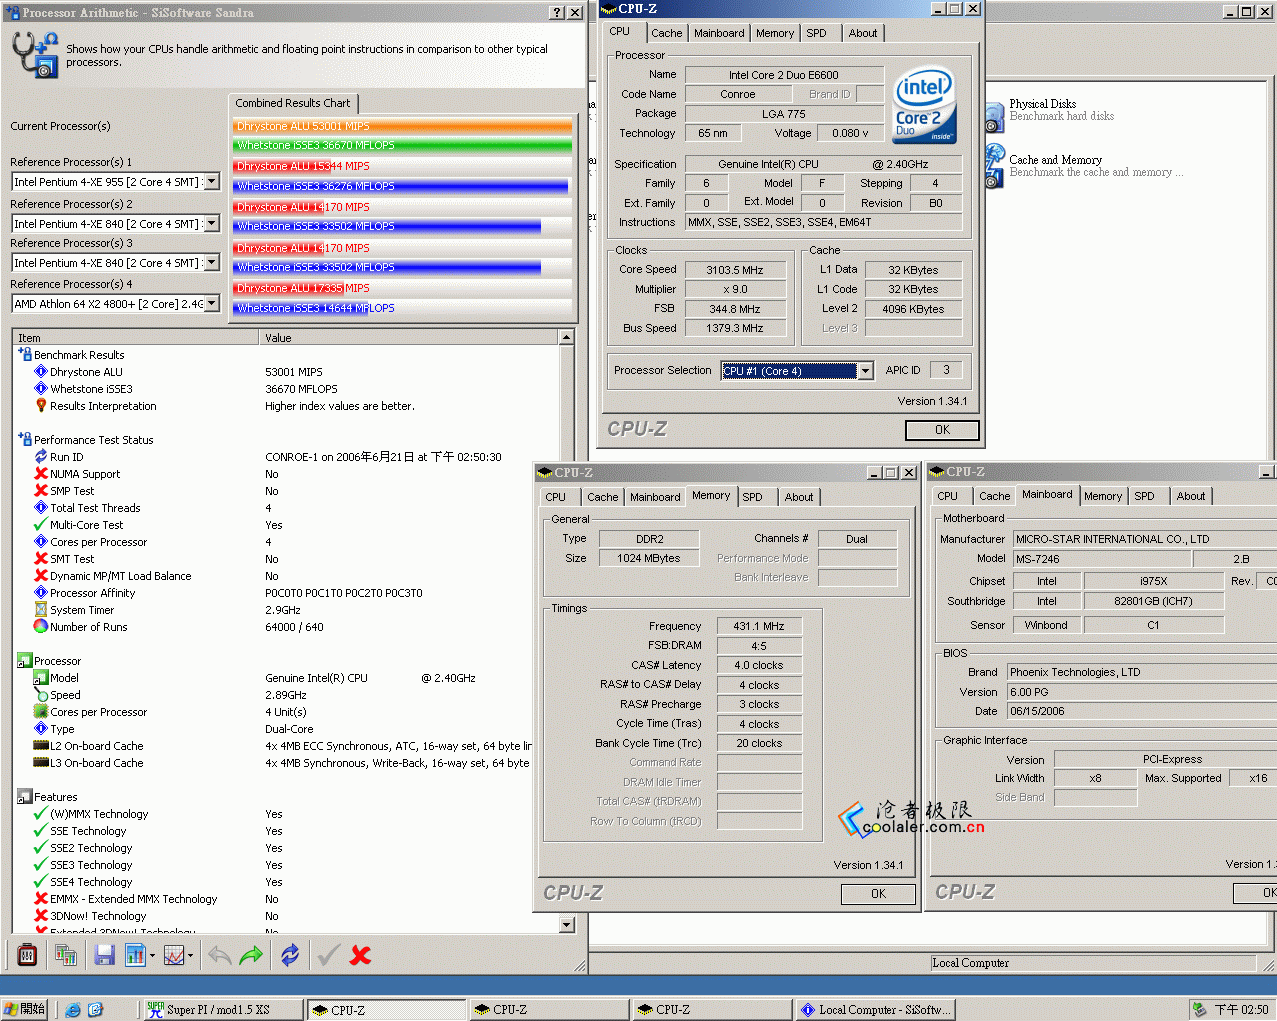Screen dimensions: 1277x1021
Task: Open the Start menu button
Action: (25, 1009)
